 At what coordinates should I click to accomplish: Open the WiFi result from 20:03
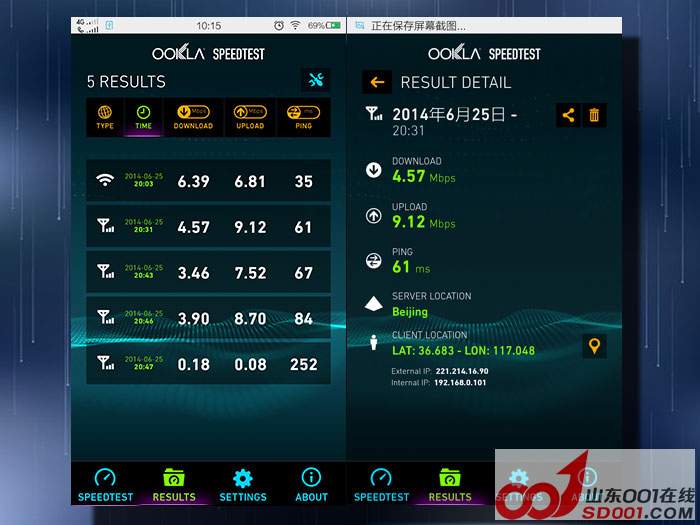208,181
